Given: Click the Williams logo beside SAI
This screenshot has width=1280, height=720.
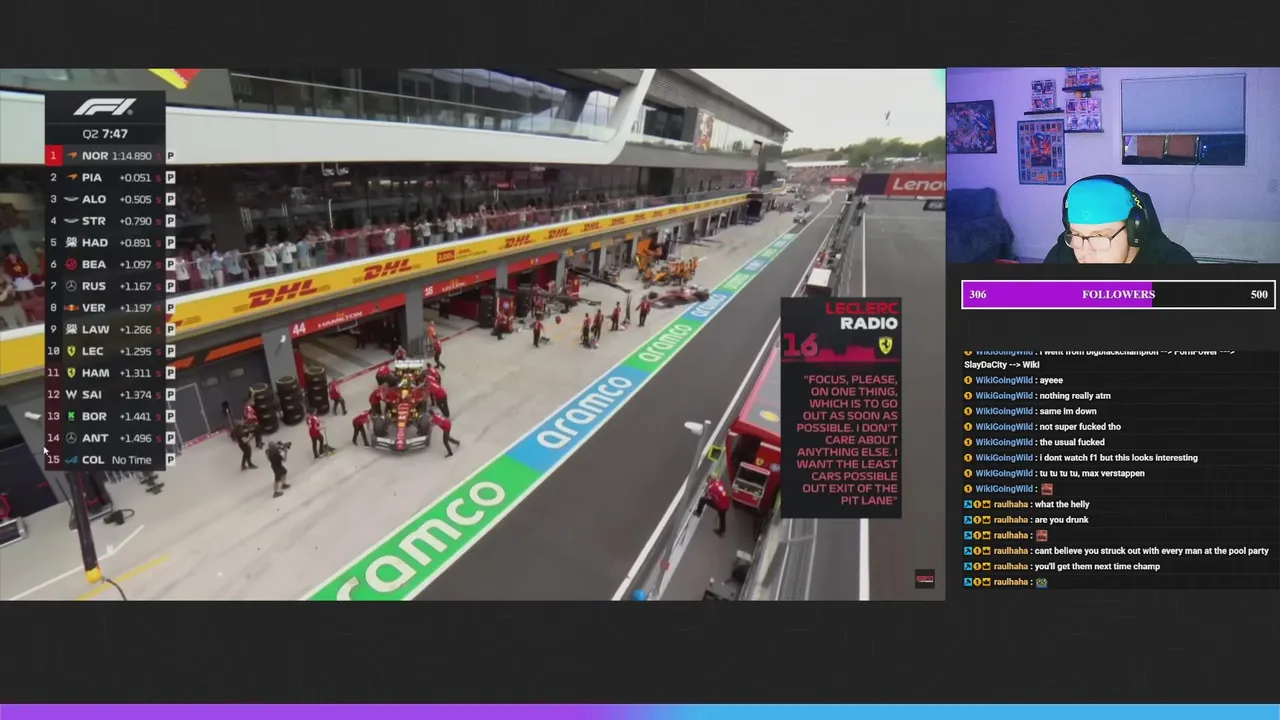Looking at the screenshot, I should [x=71, y=395].
